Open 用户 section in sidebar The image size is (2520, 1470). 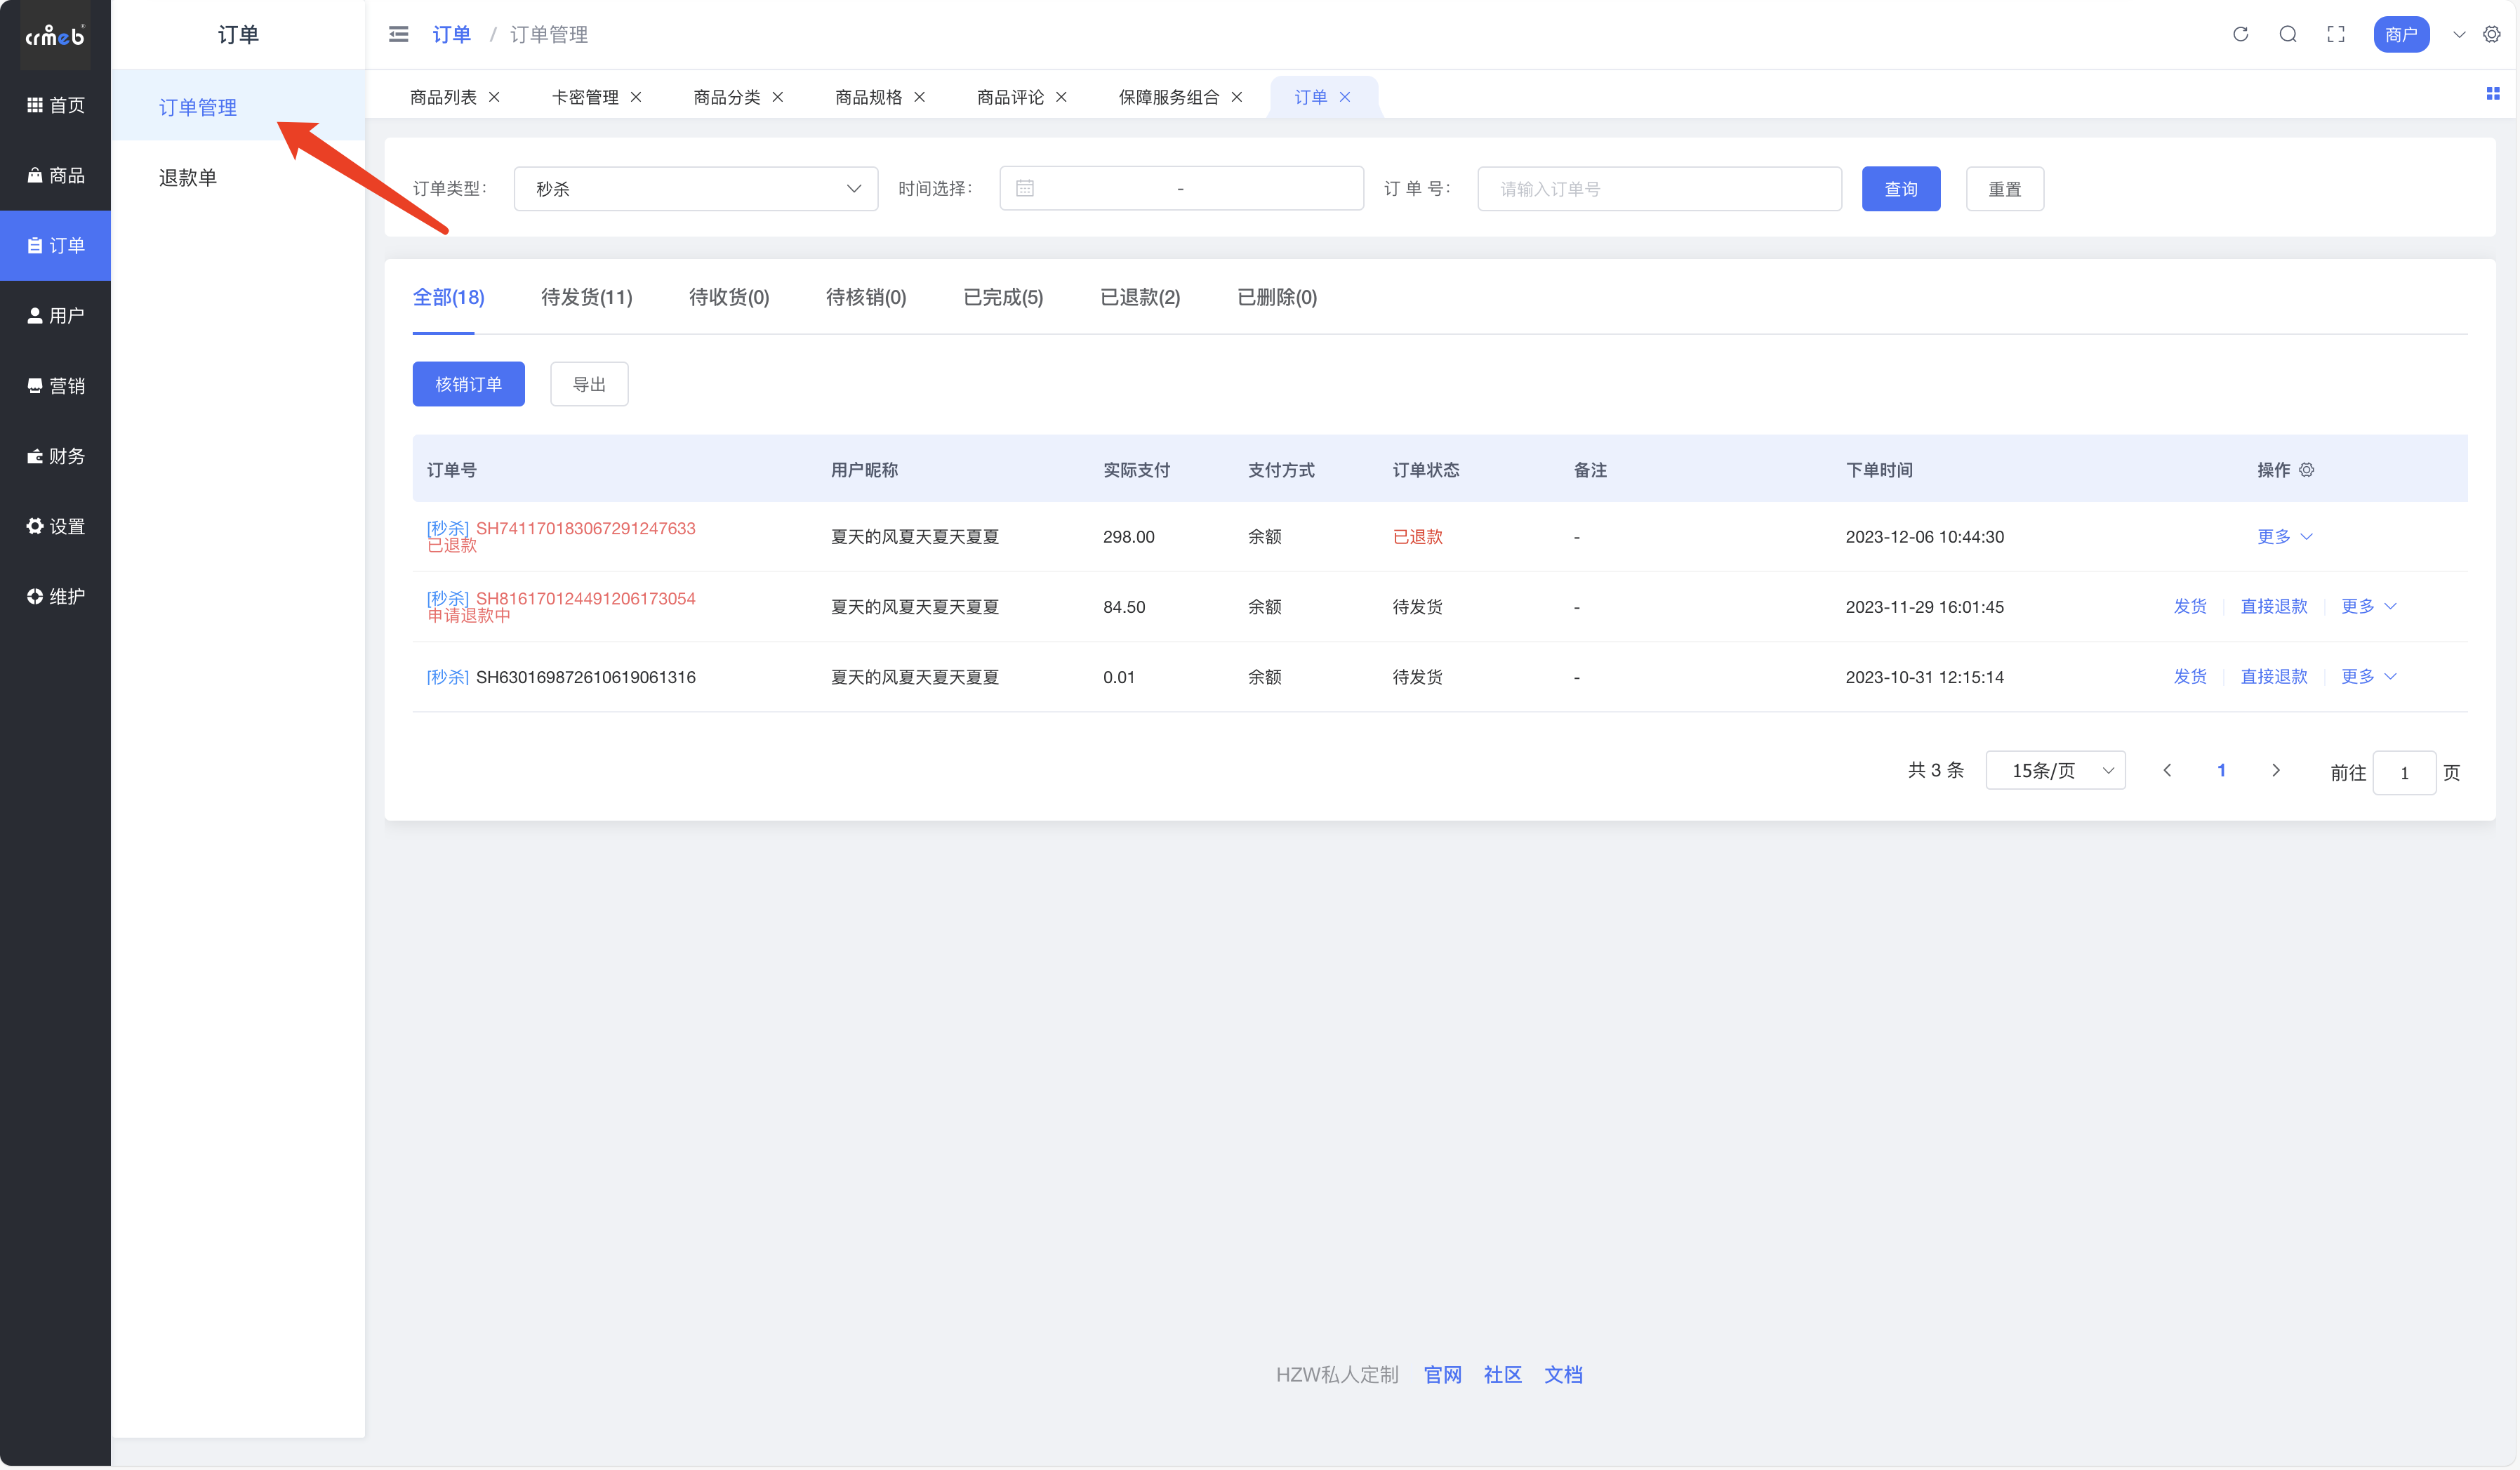[x=55, y=315]
